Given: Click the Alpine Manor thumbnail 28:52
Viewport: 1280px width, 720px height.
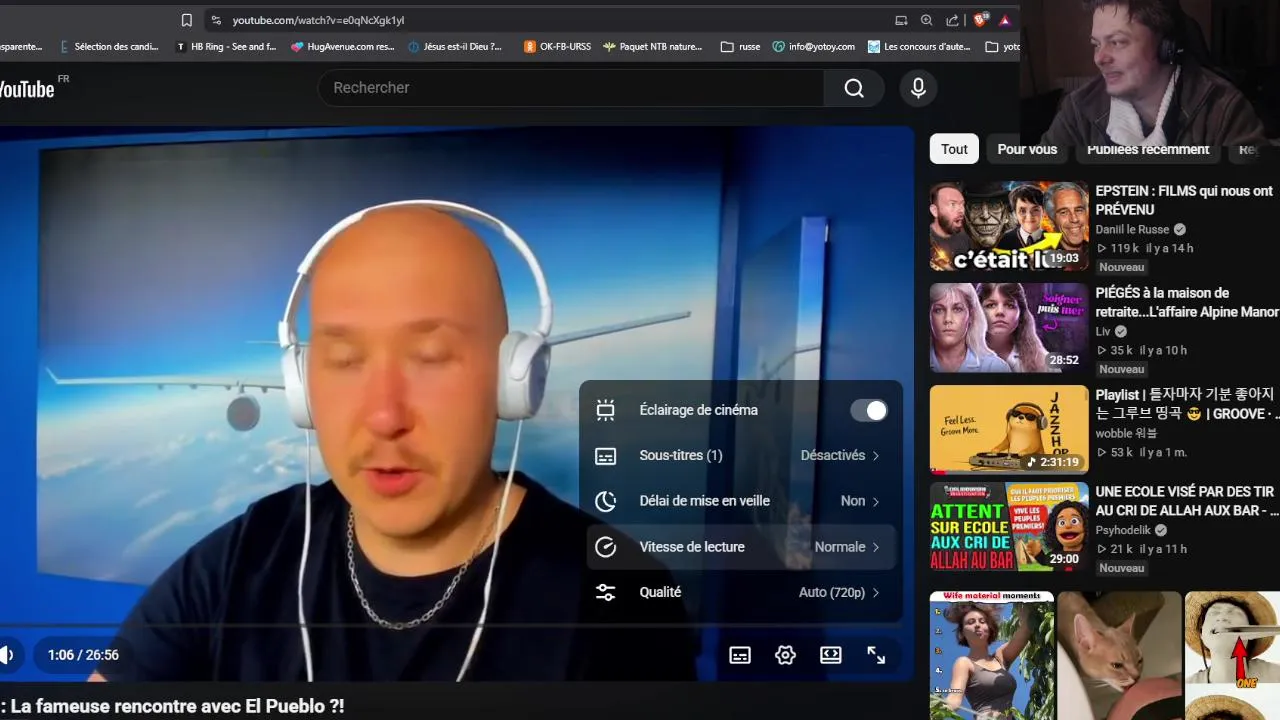Looking at the screenshot, I should pyautogui.click(x=1009, y=328).
